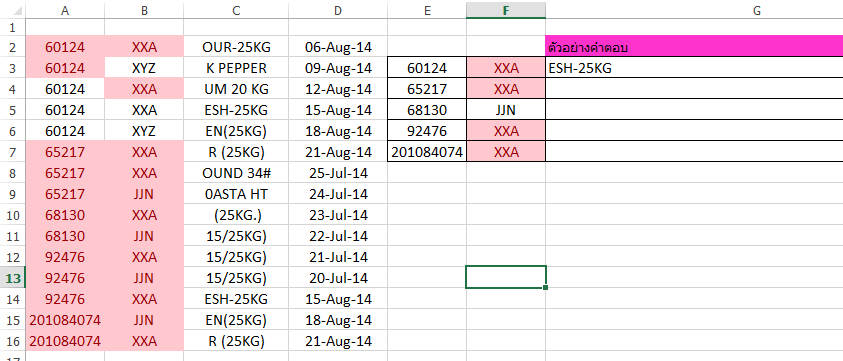Select cell E3 with 60124

[427, 68]
